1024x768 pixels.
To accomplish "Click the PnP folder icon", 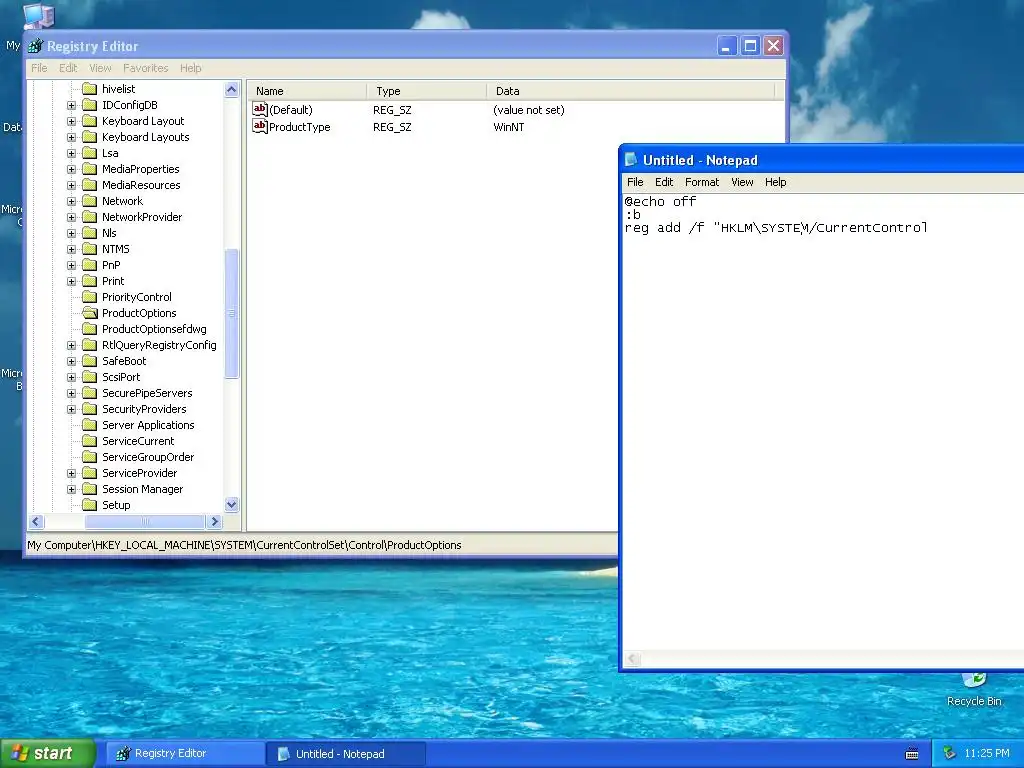I will pos(89,265).
